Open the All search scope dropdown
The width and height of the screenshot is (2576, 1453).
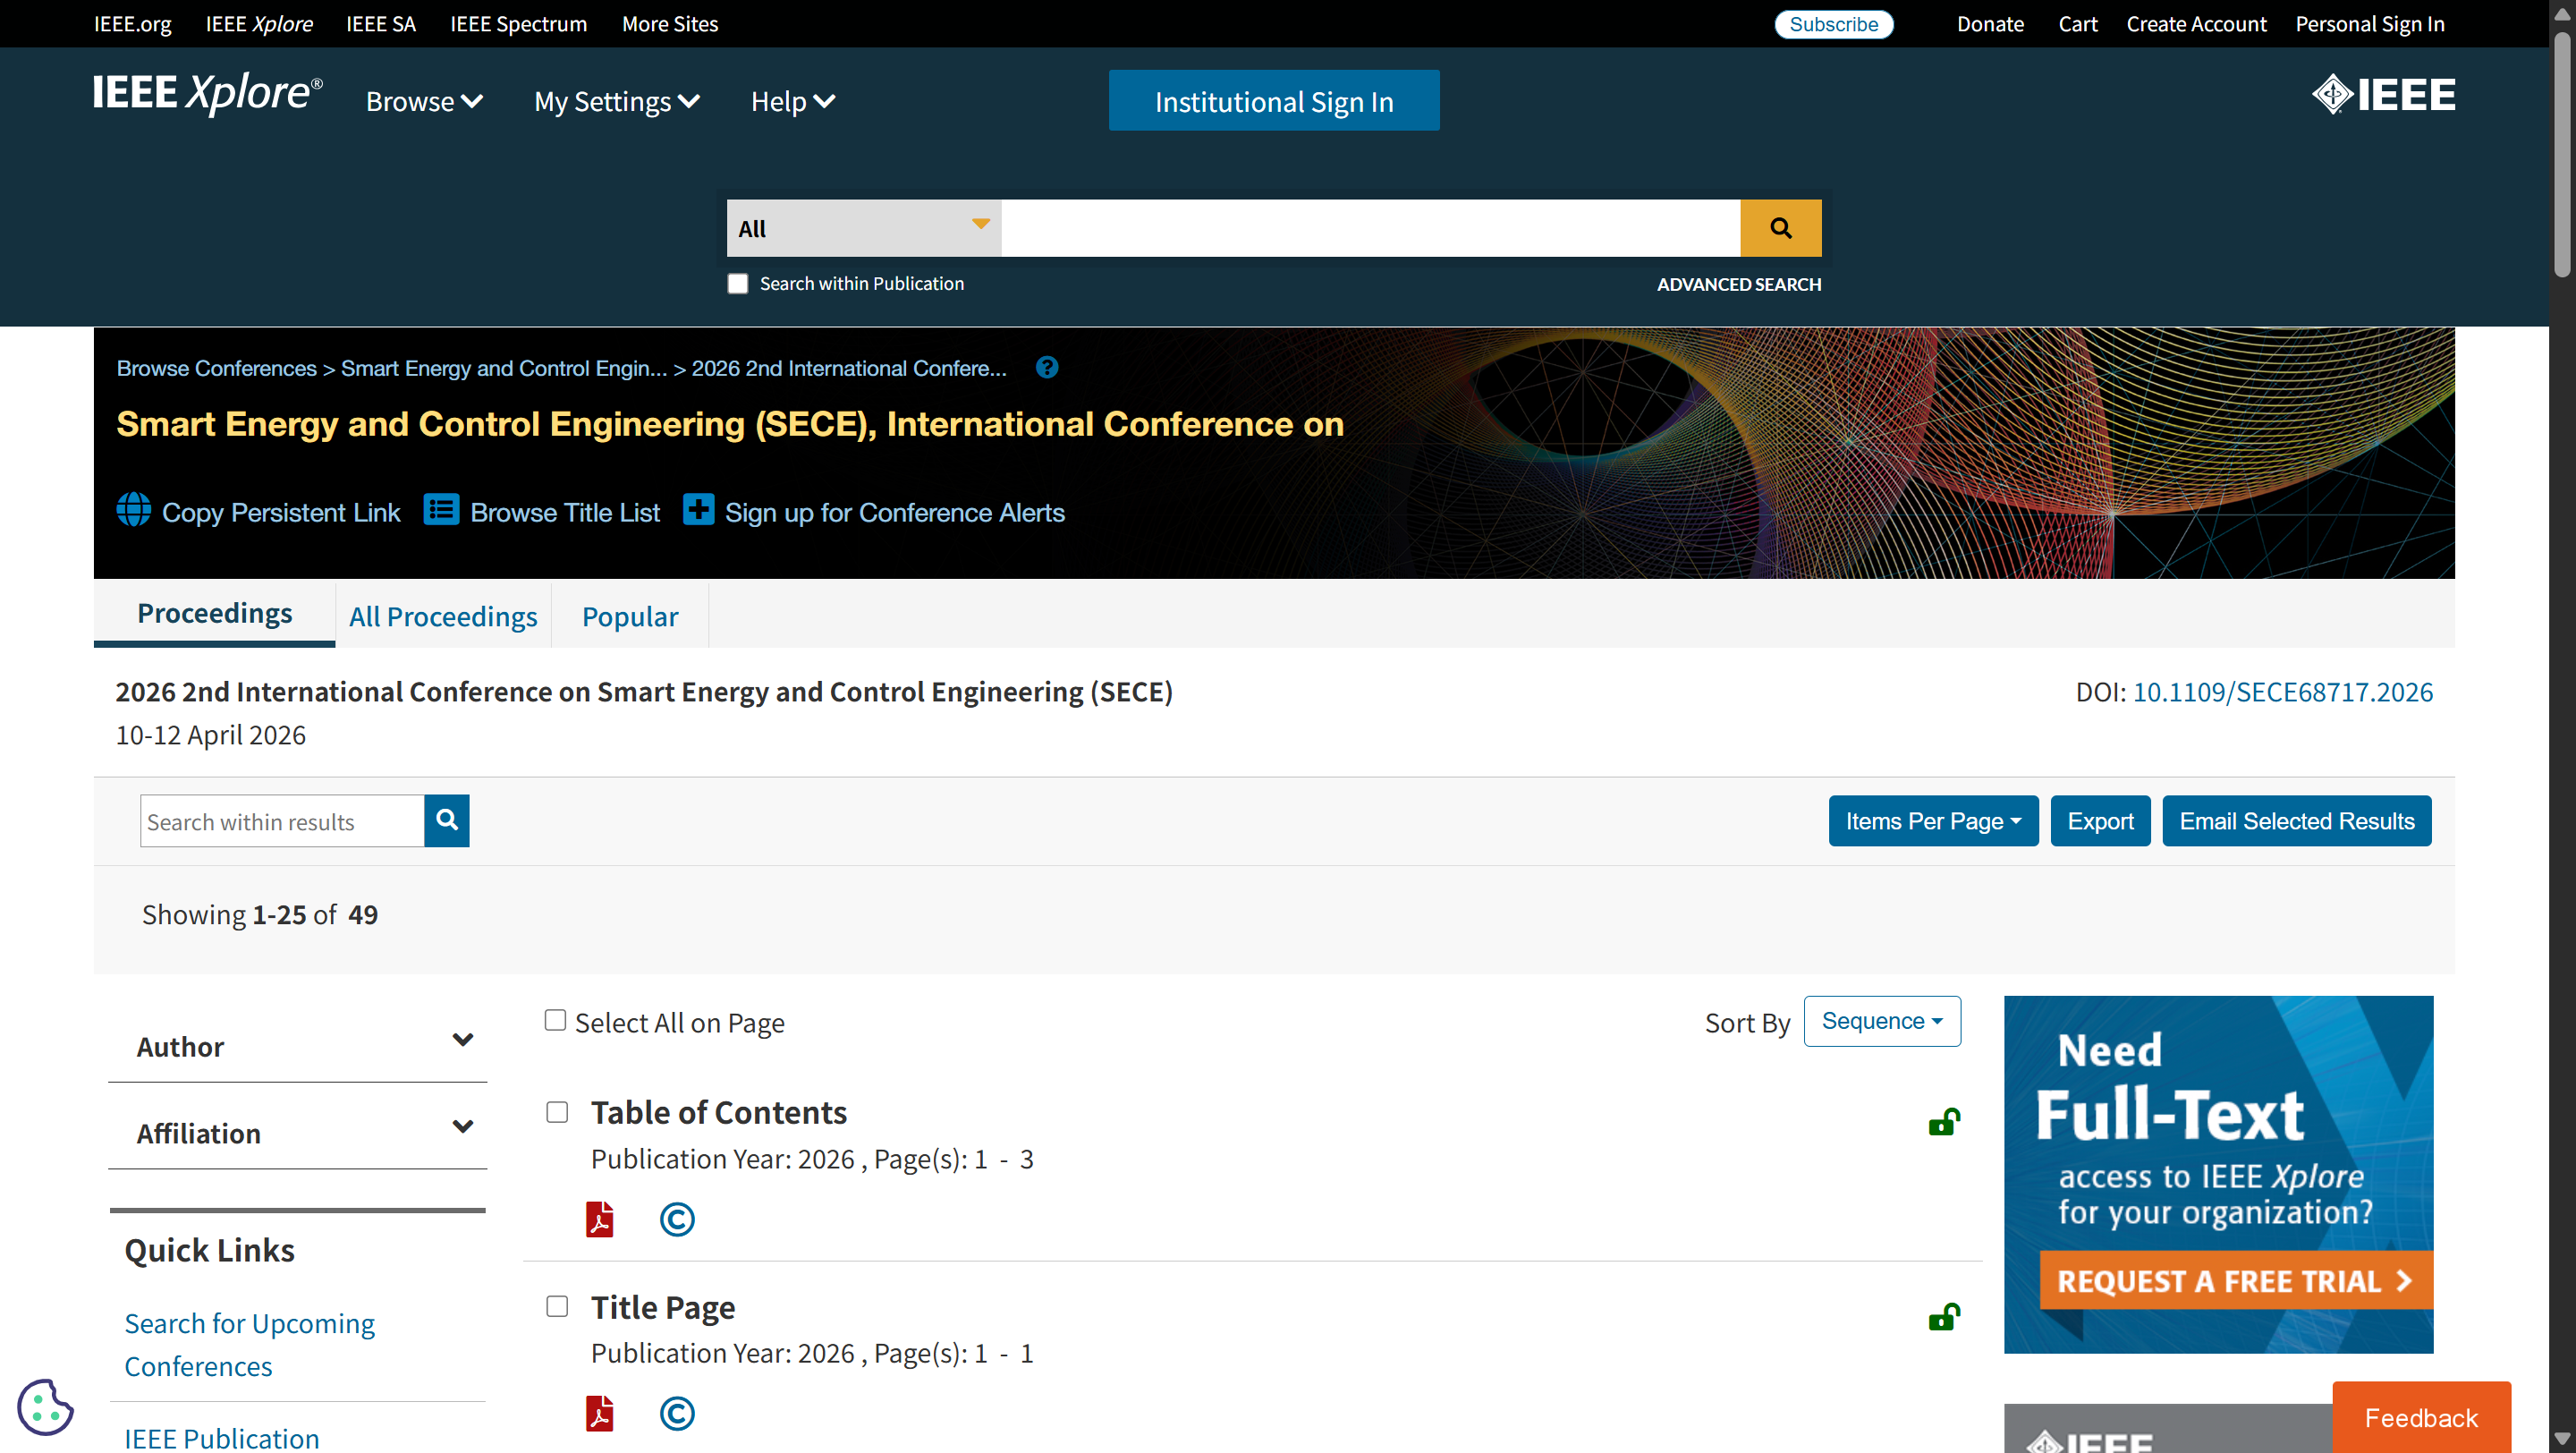(x=864, y=228)
